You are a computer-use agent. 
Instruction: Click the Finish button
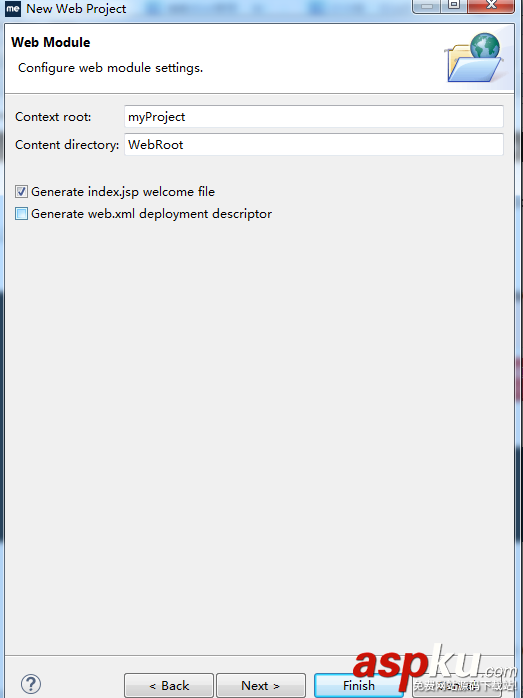pos(359,686)
